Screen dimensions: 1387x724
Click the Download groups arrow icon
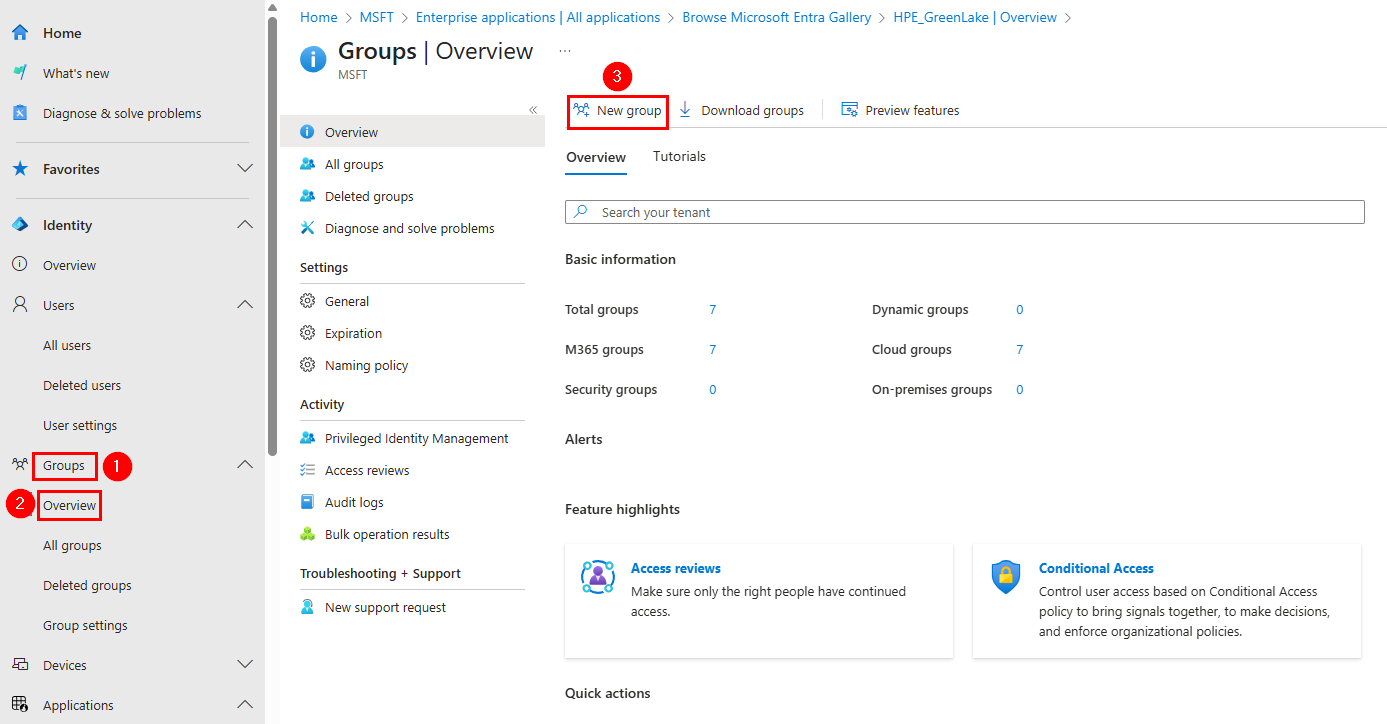685,110
